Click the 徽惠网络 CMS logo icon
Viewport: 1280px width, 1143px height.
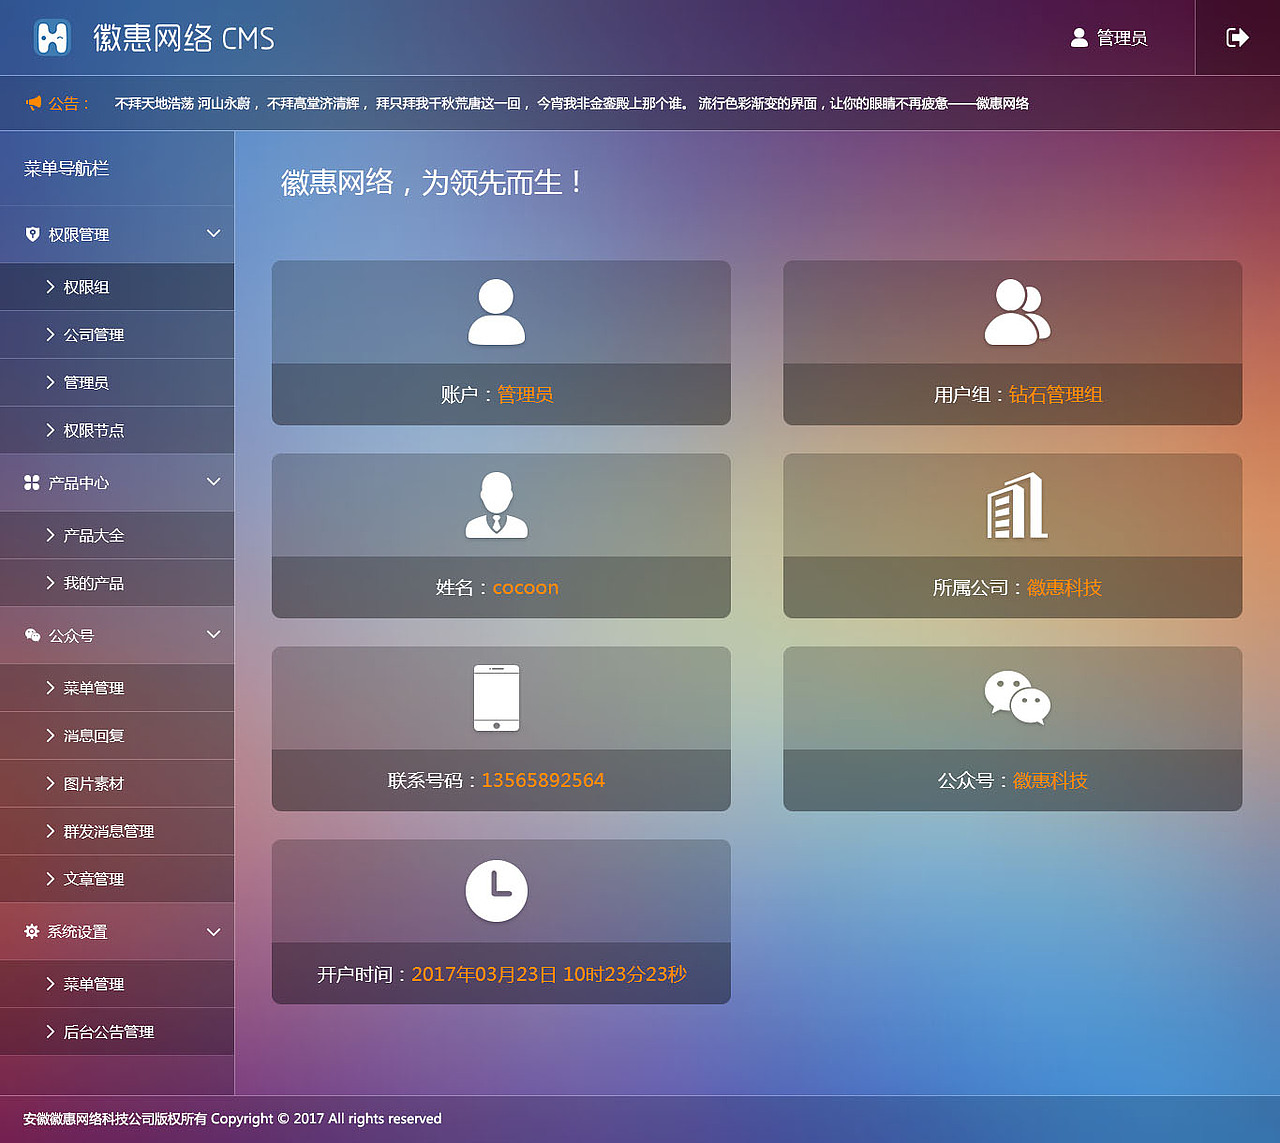click(52, 38)
